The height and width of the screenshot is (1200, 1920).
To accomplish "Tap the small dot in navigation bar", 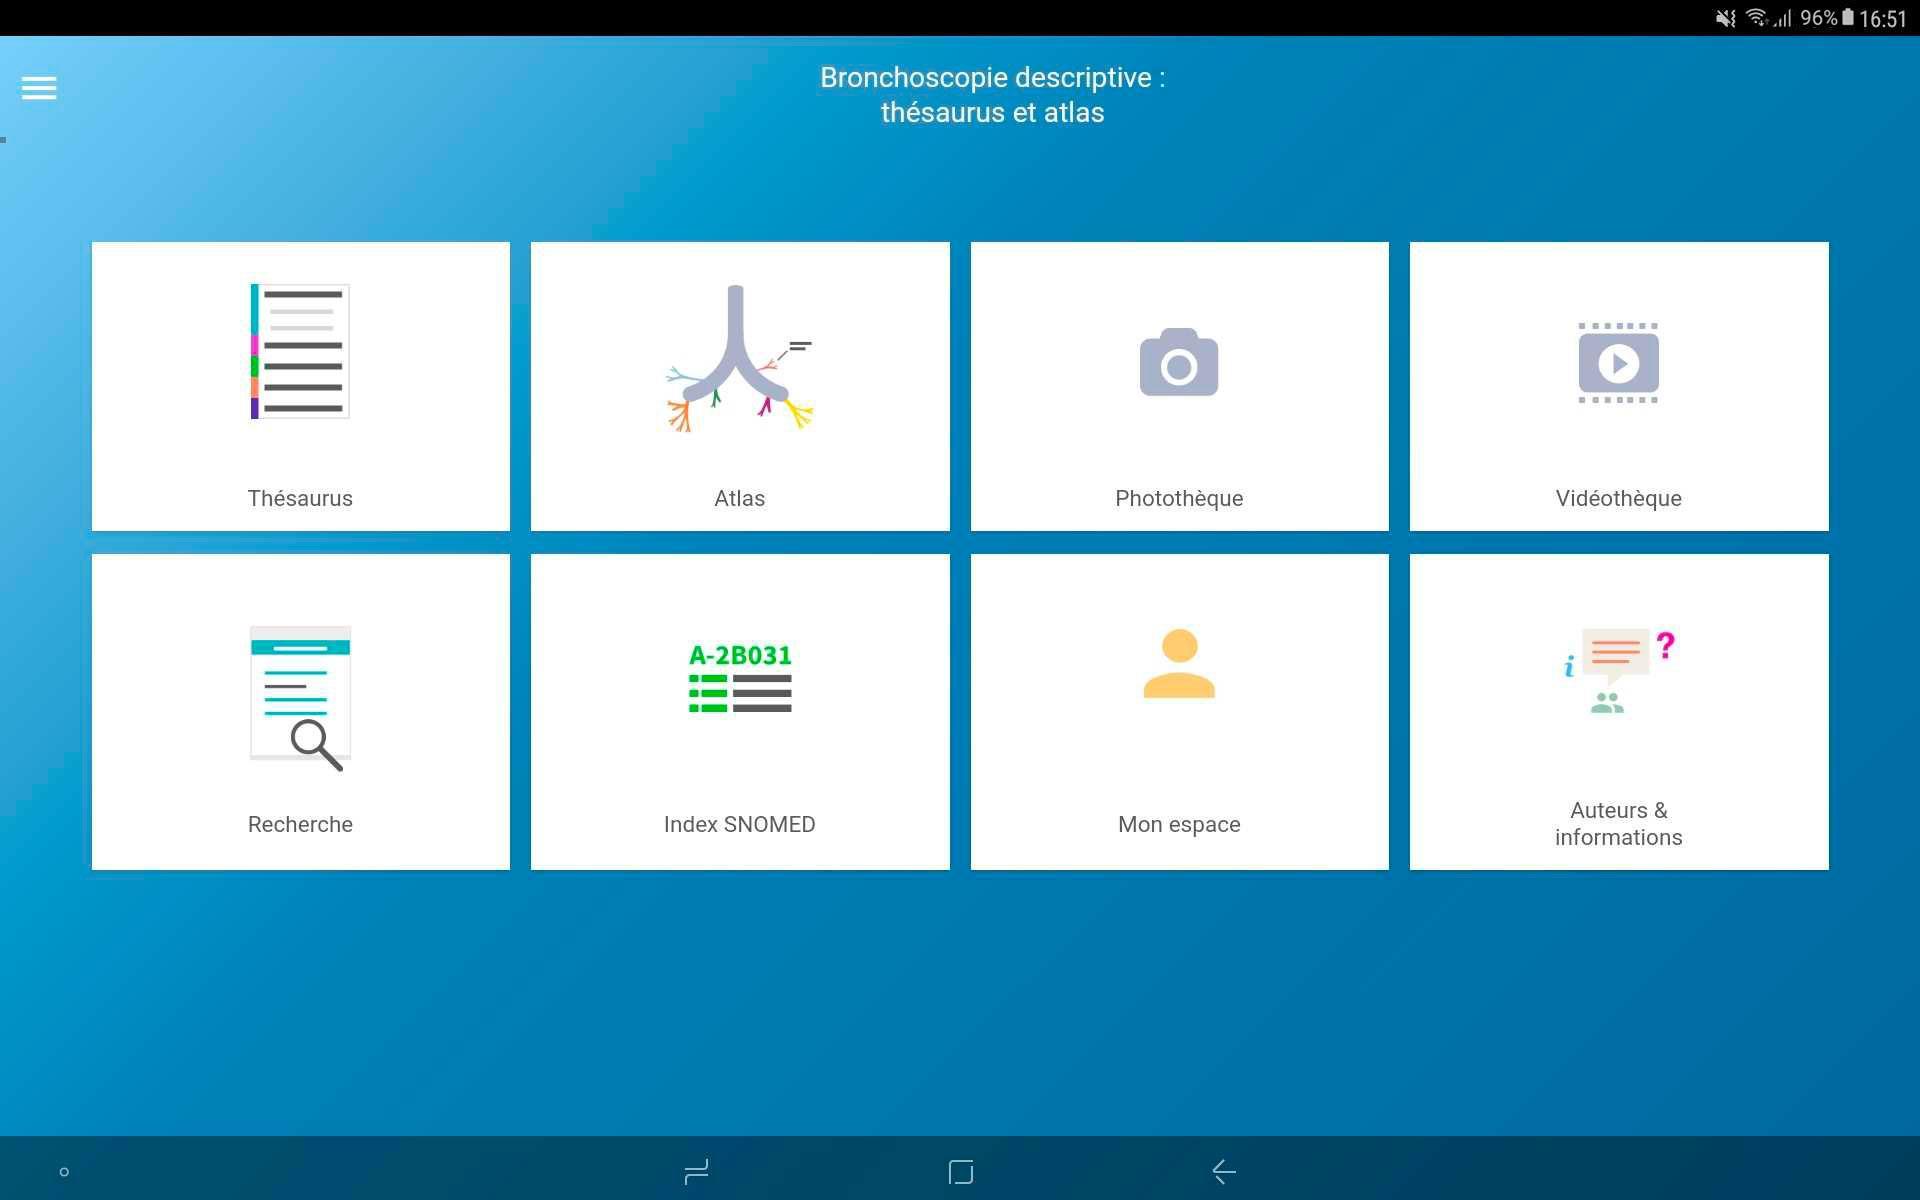I will [64, 1172].
